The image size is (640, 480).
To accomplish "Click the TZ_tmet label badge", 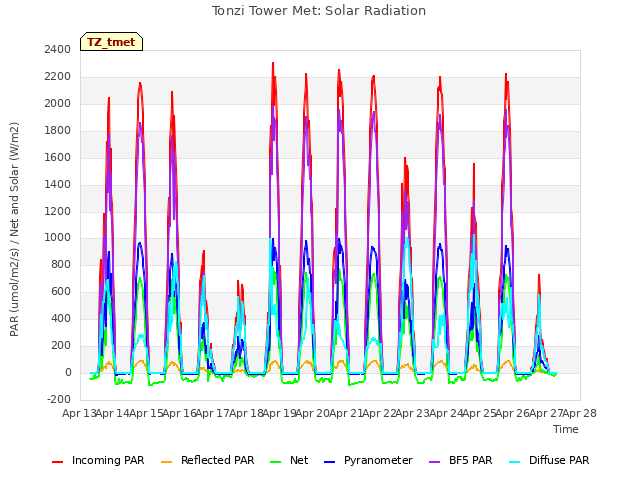I will coord(111,42).
